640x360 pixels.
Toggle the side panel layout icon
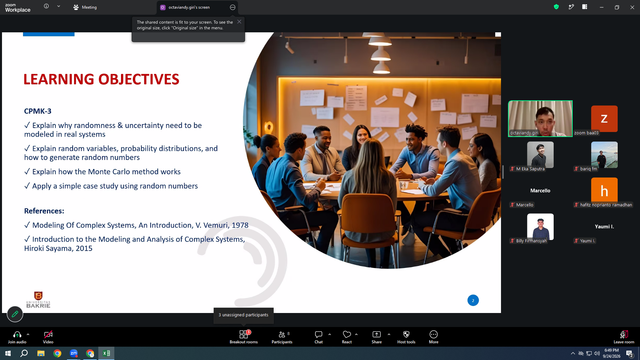[585, 7]
